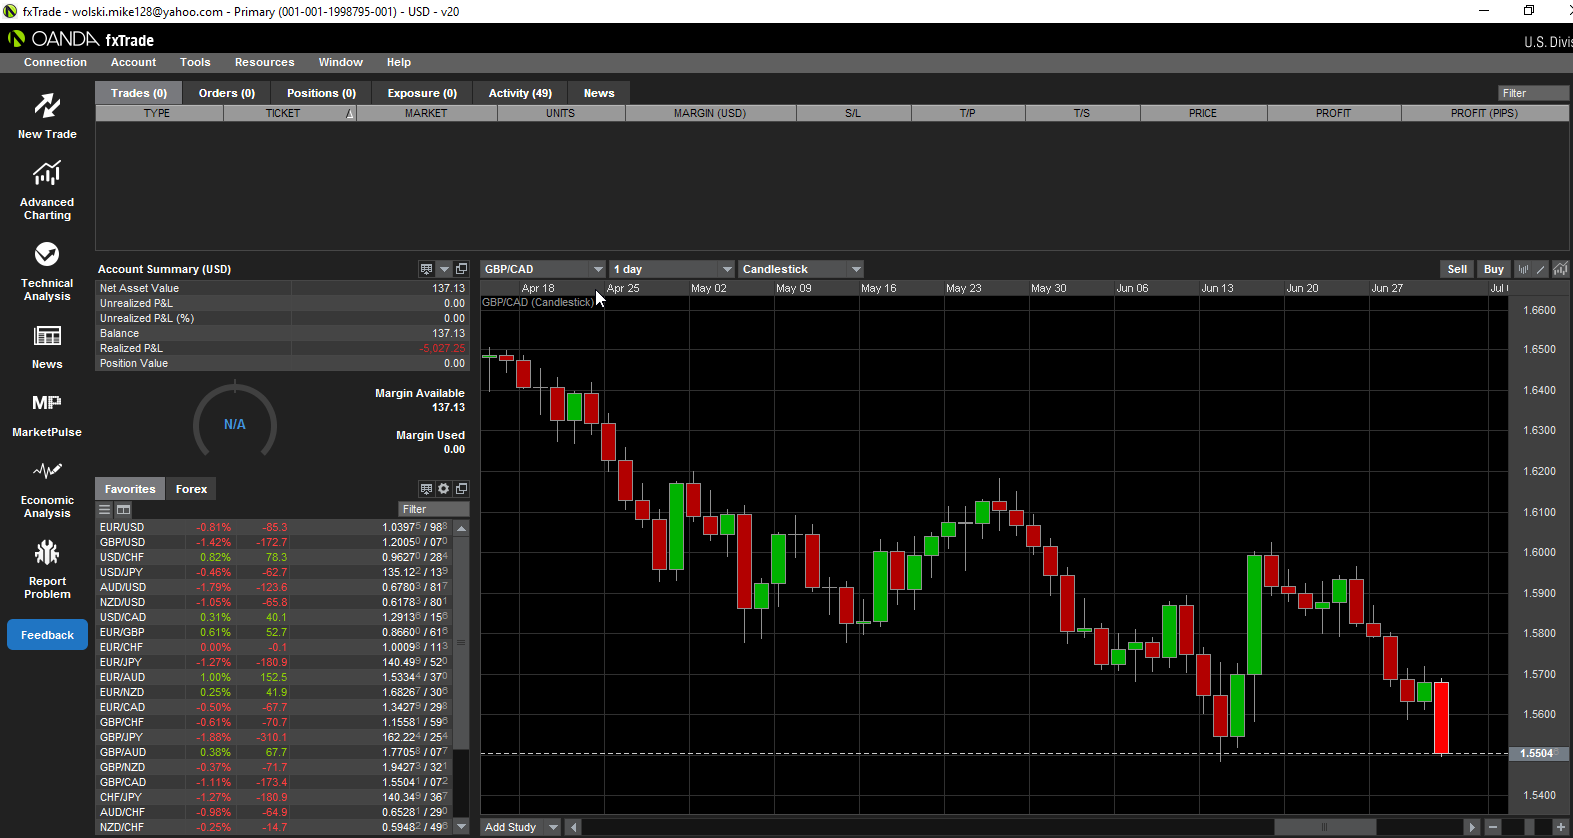Open the Connection menu

[55, 62]
